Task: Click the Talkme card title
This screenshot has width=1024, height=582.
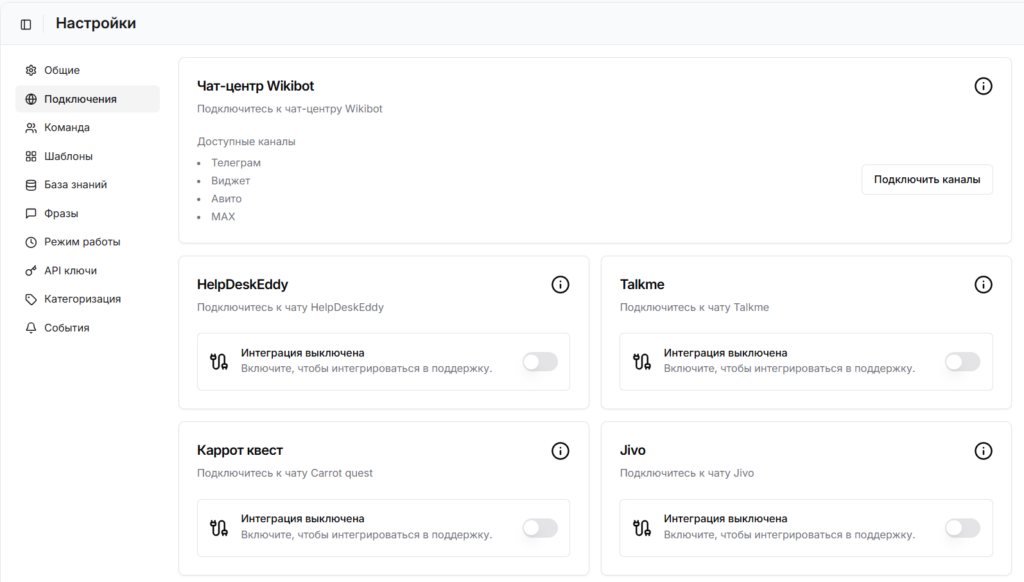Action: click(642, 285)
